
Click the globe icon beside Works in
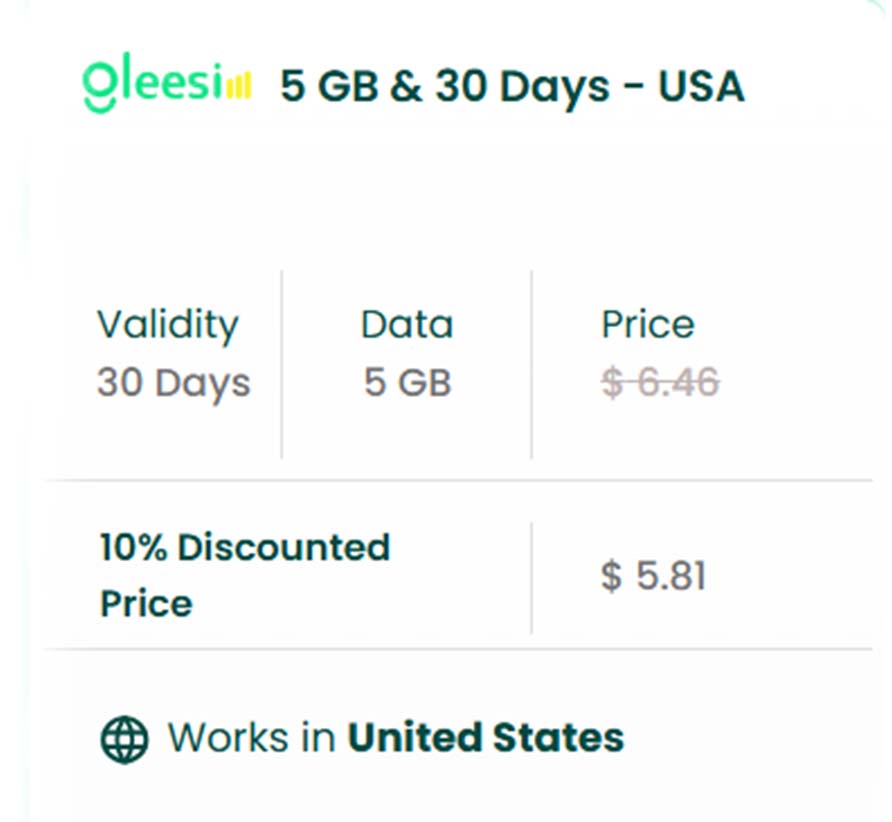tap(125, 739)
